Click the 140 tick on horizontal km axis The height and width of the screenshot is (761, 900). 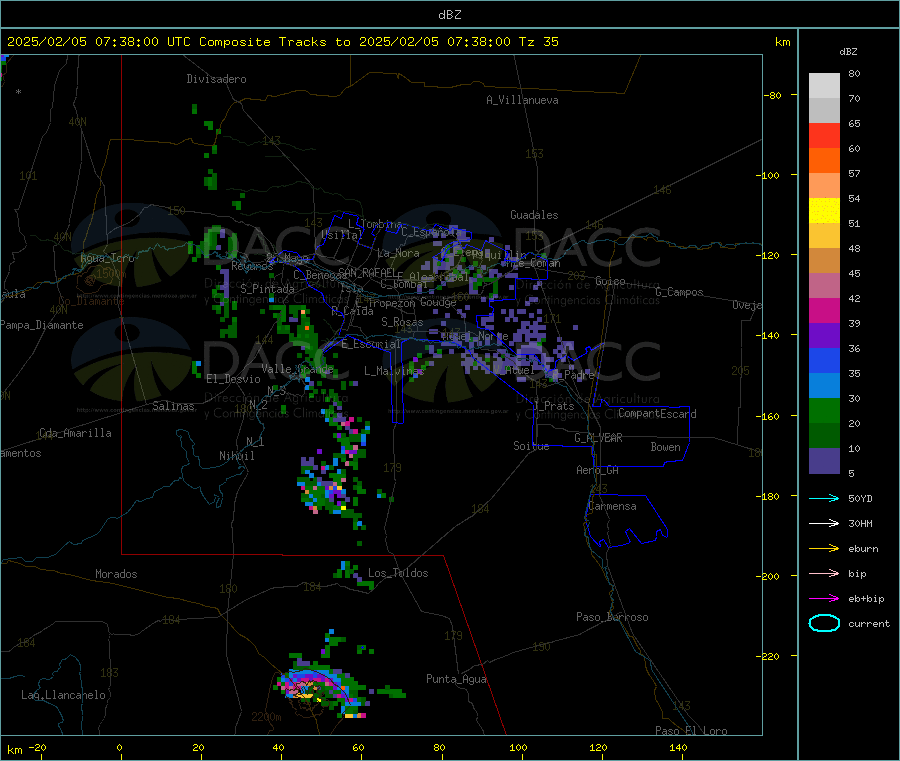678,748
